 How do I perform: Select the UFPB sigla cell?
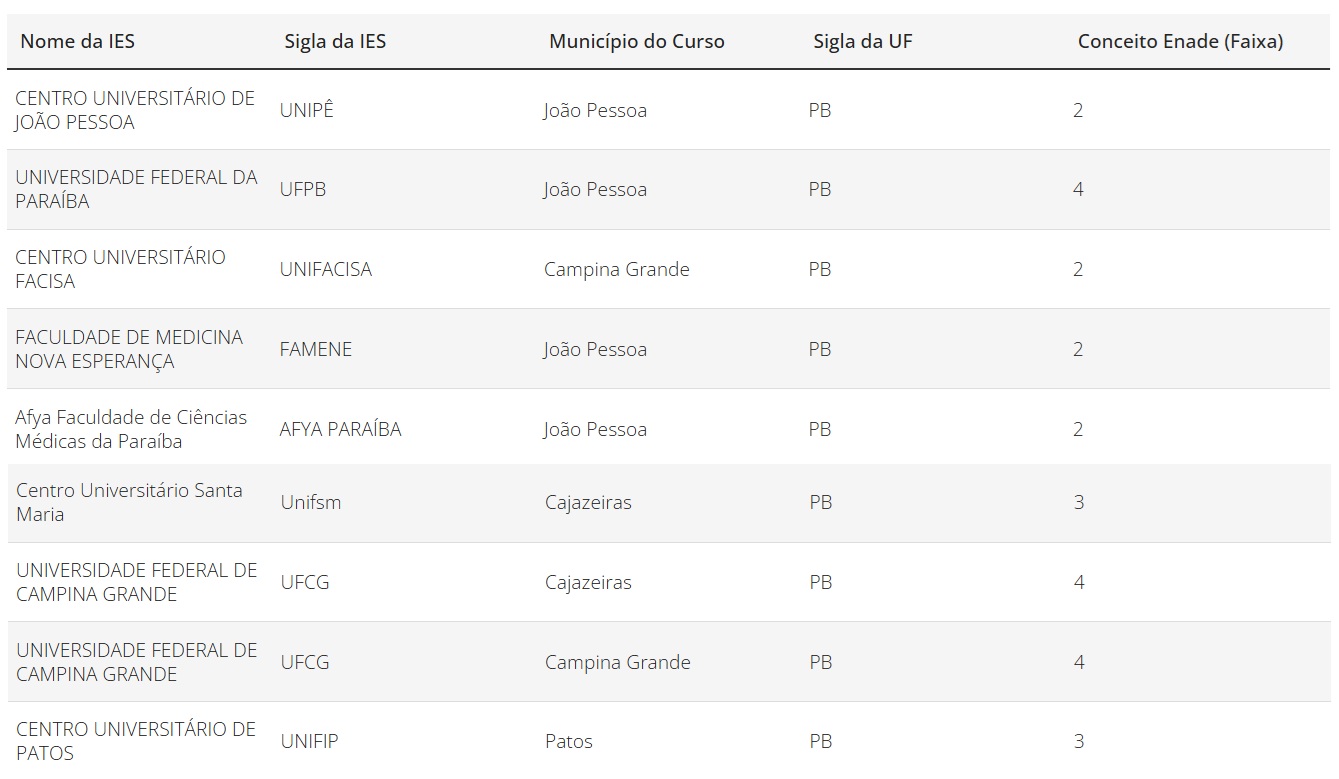303,189
